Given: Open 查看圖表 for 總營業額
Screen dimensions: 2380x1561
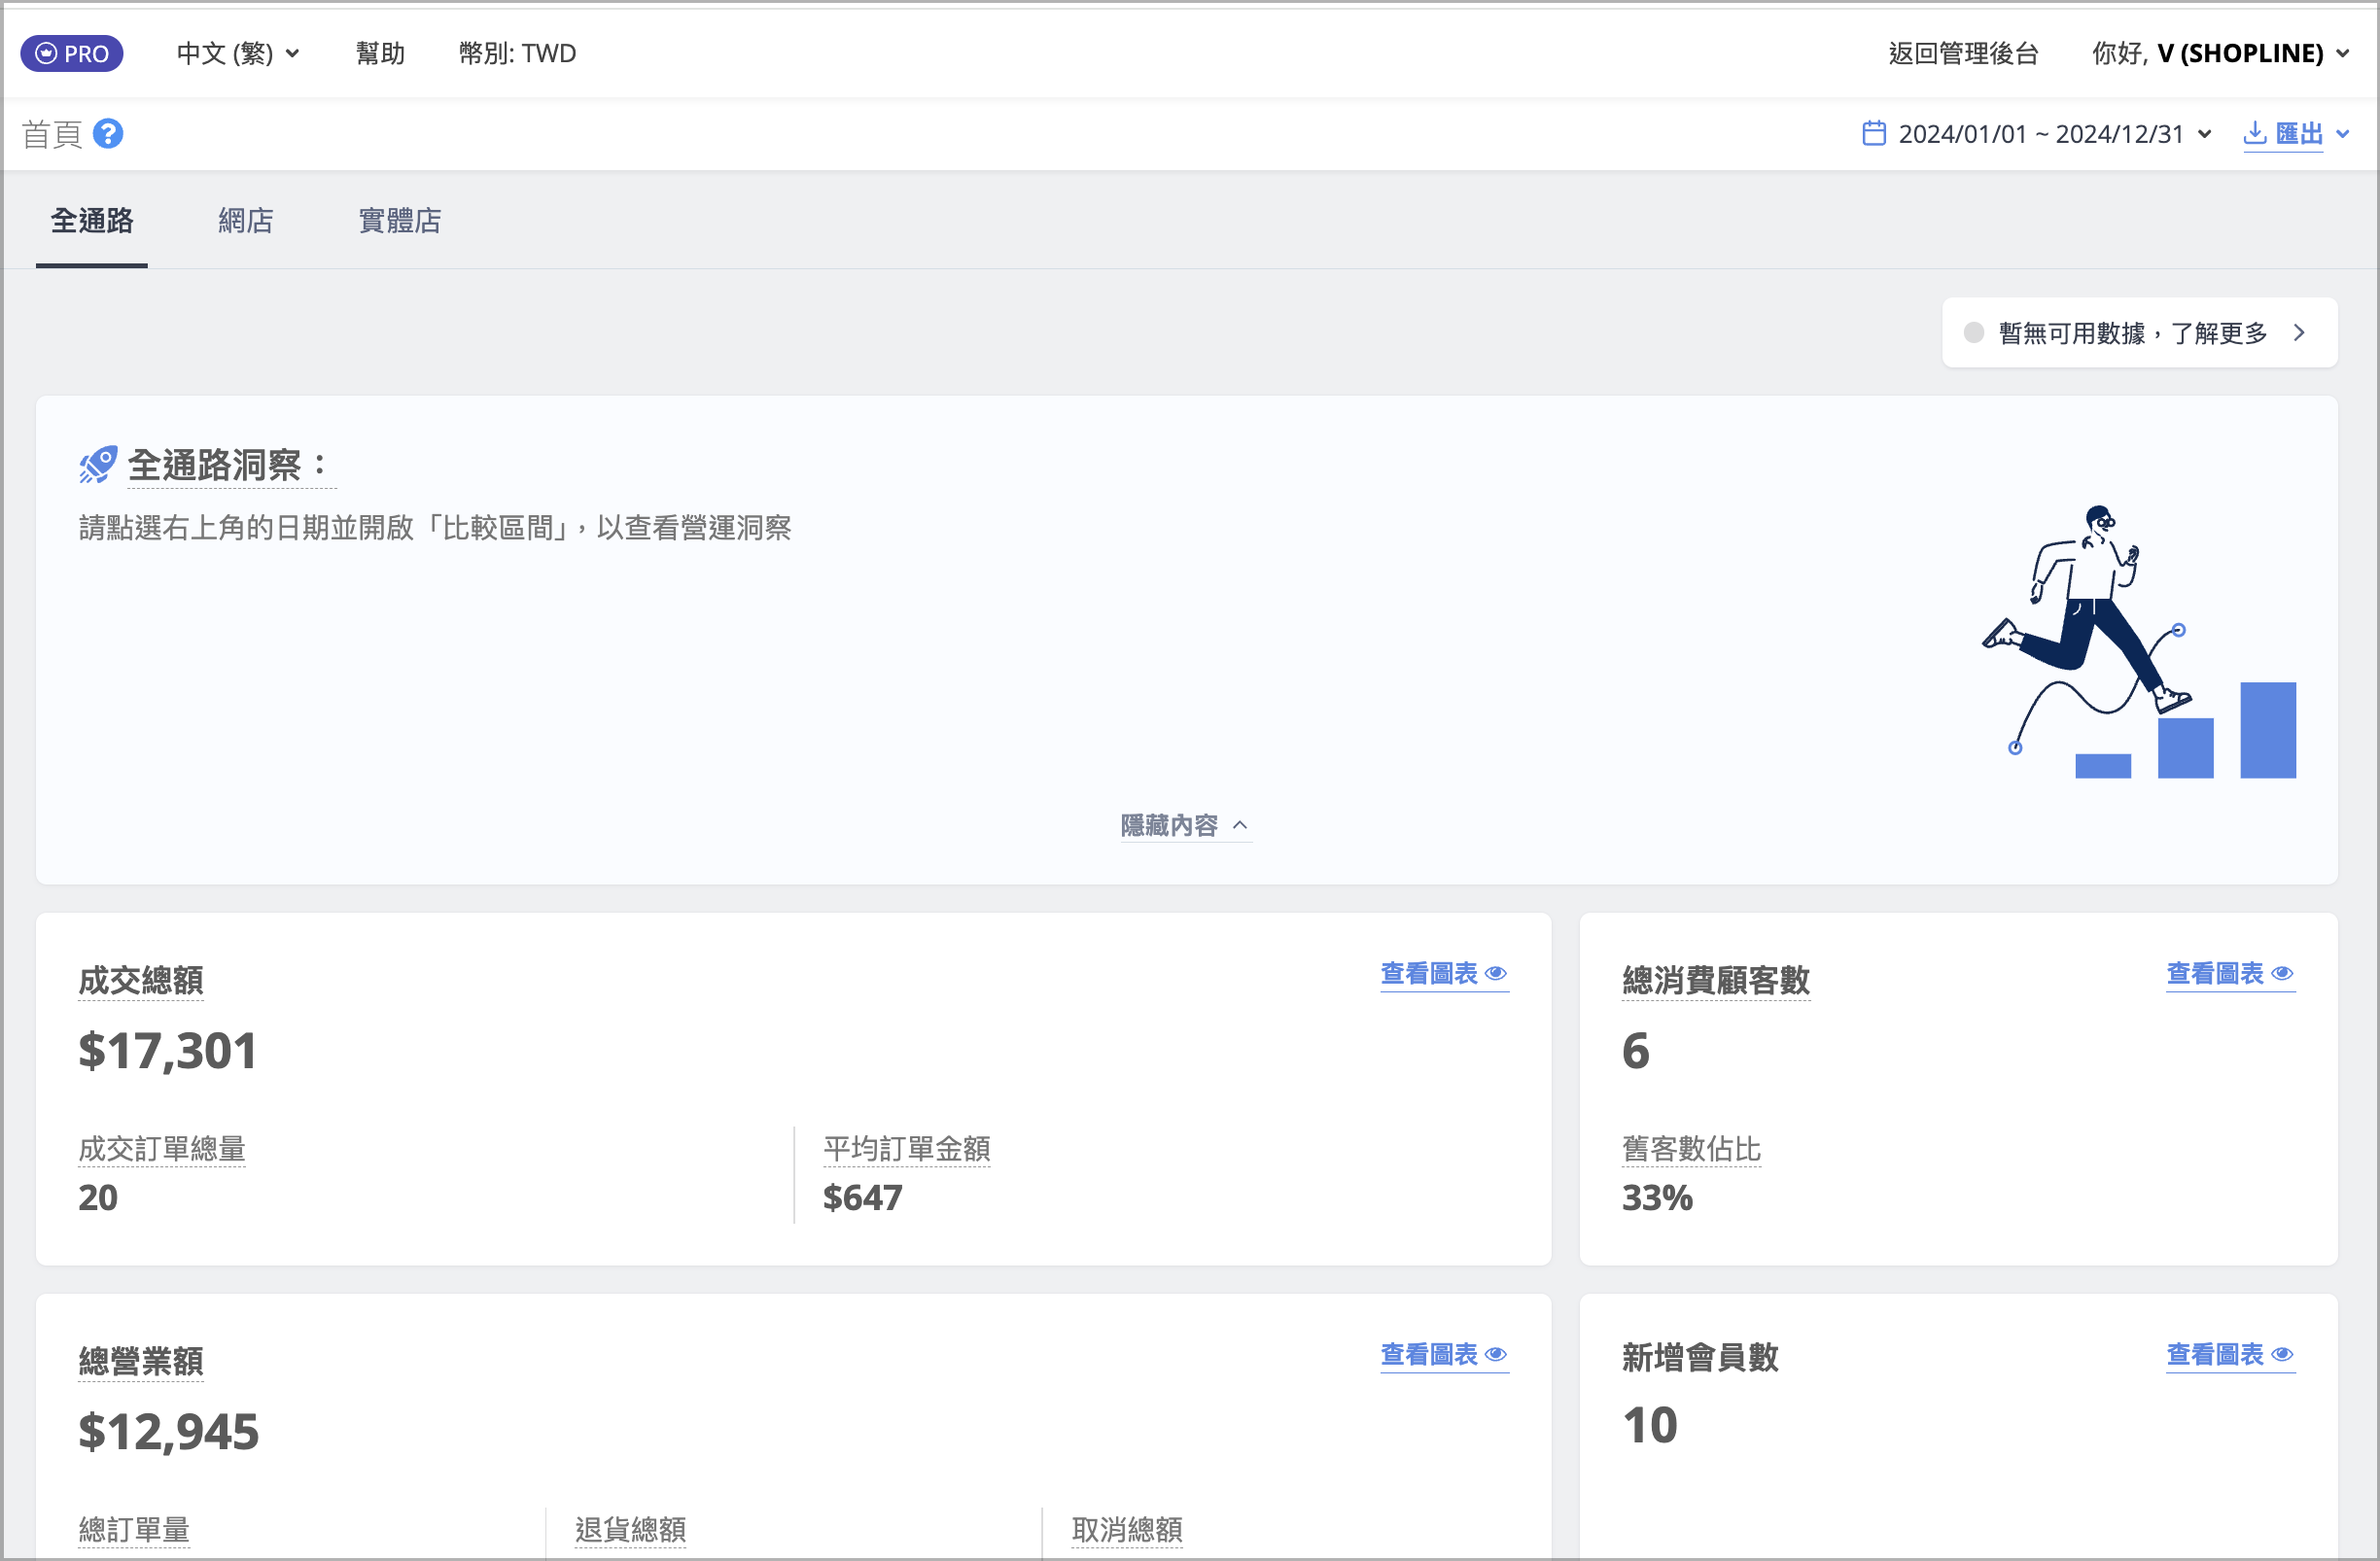Looking at the screenshot, I should point(1444,1354).
